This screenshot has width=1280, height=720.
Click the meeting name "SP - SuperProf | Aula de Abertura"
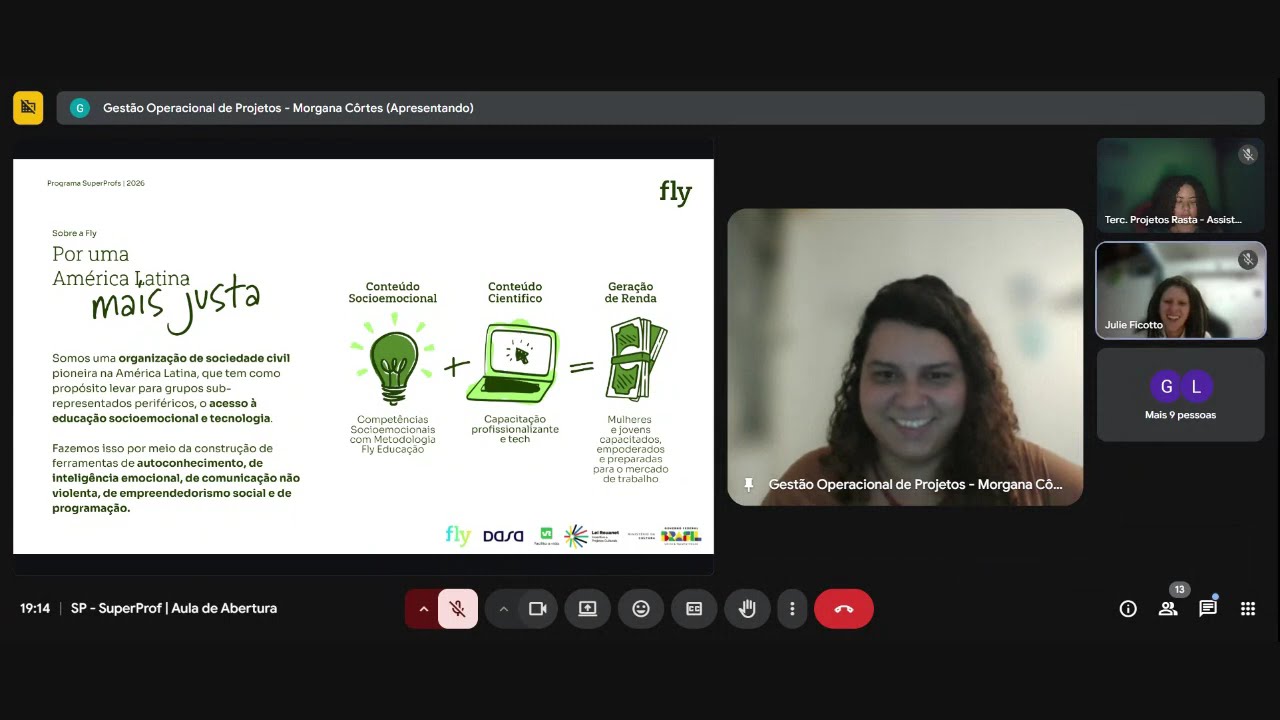click(174, 608)
